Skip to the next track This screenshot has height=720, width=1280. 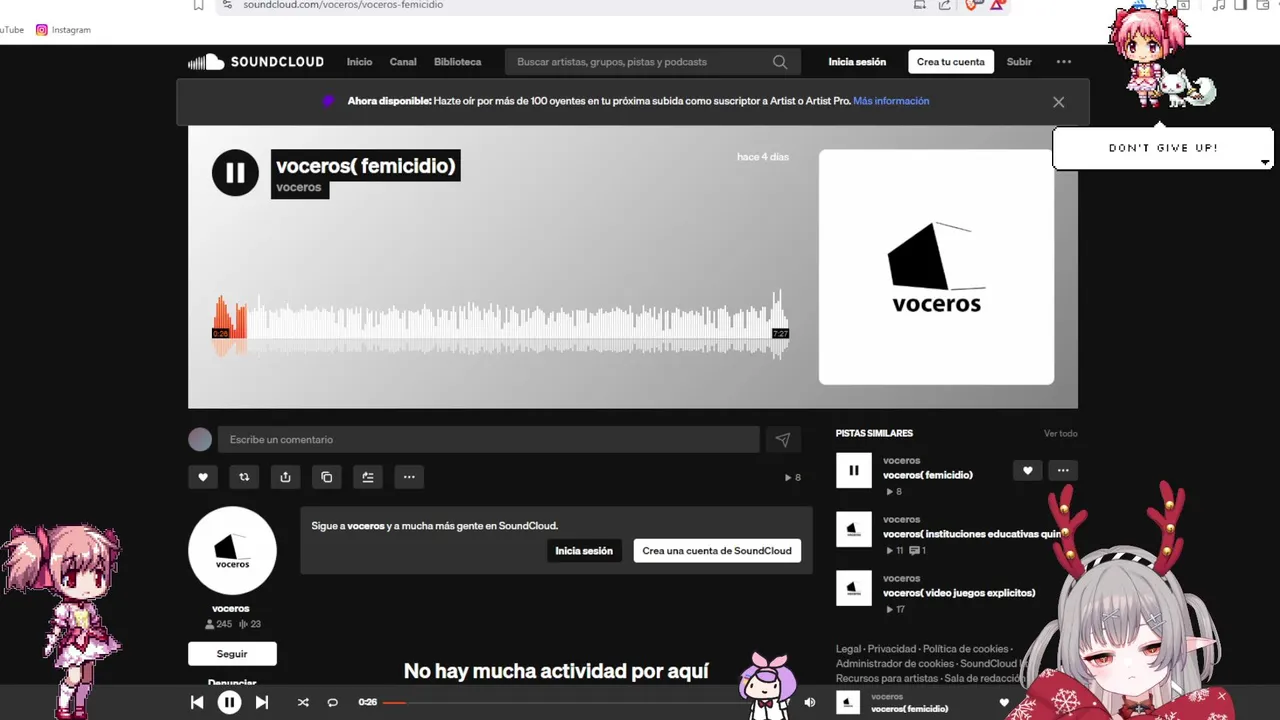tap(262, 703)
